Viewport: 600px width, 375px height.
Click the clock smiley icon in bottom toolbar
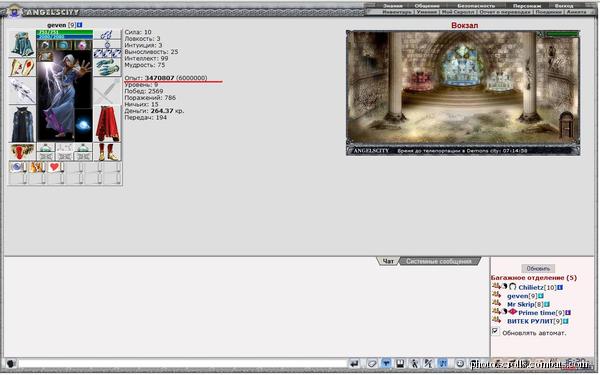point(460,364)
